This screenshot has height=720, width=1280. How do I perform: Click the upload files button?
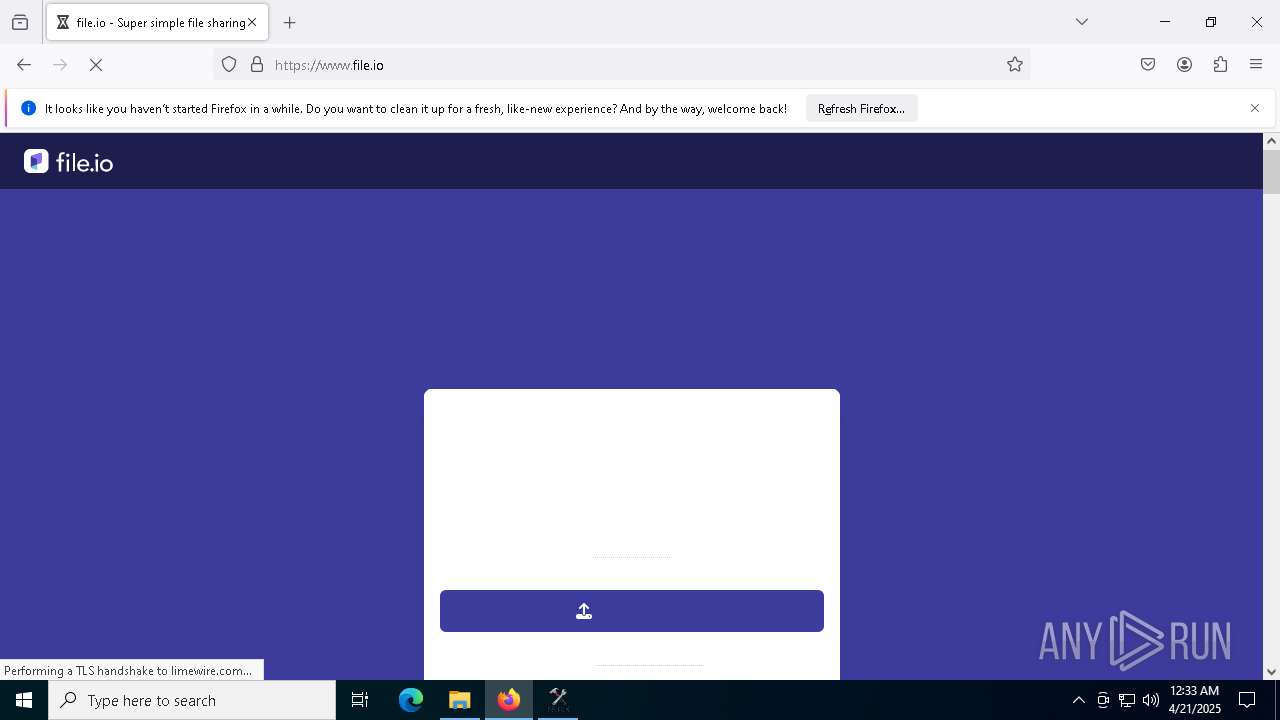(632, 611)
